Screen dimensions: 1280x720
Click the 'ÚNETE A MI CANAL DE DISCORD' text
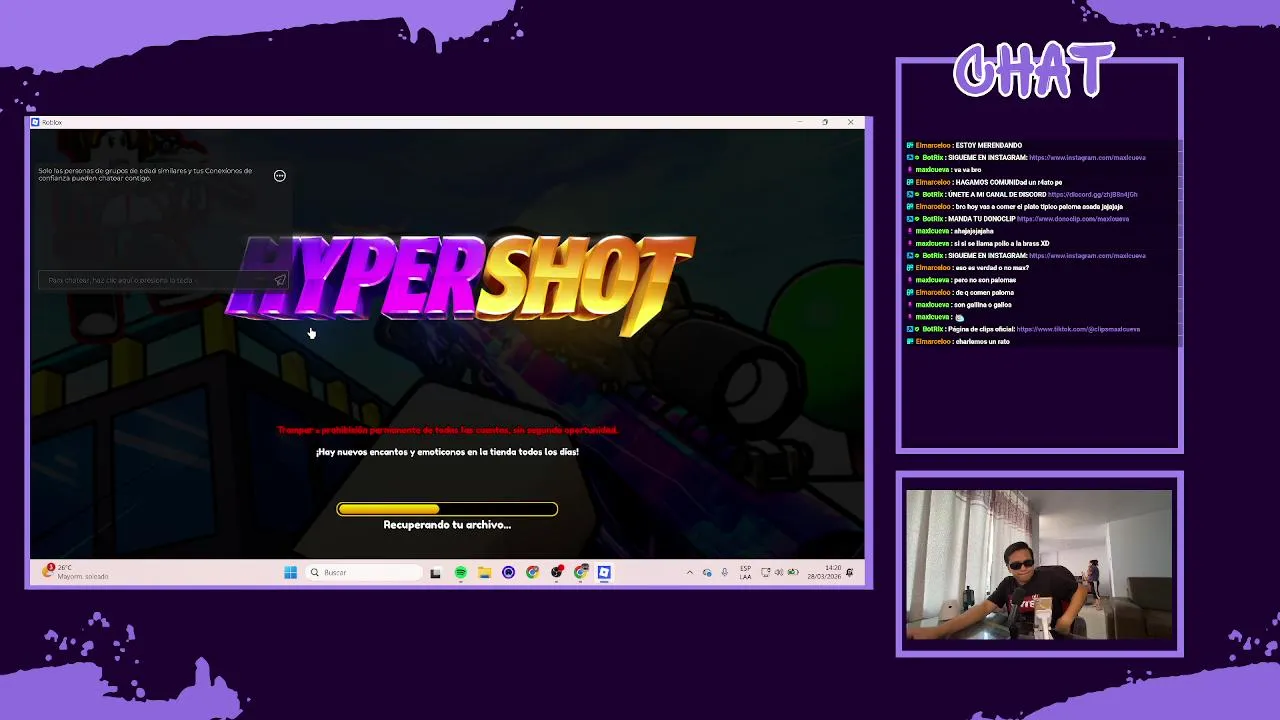click(x=996, y=195)
